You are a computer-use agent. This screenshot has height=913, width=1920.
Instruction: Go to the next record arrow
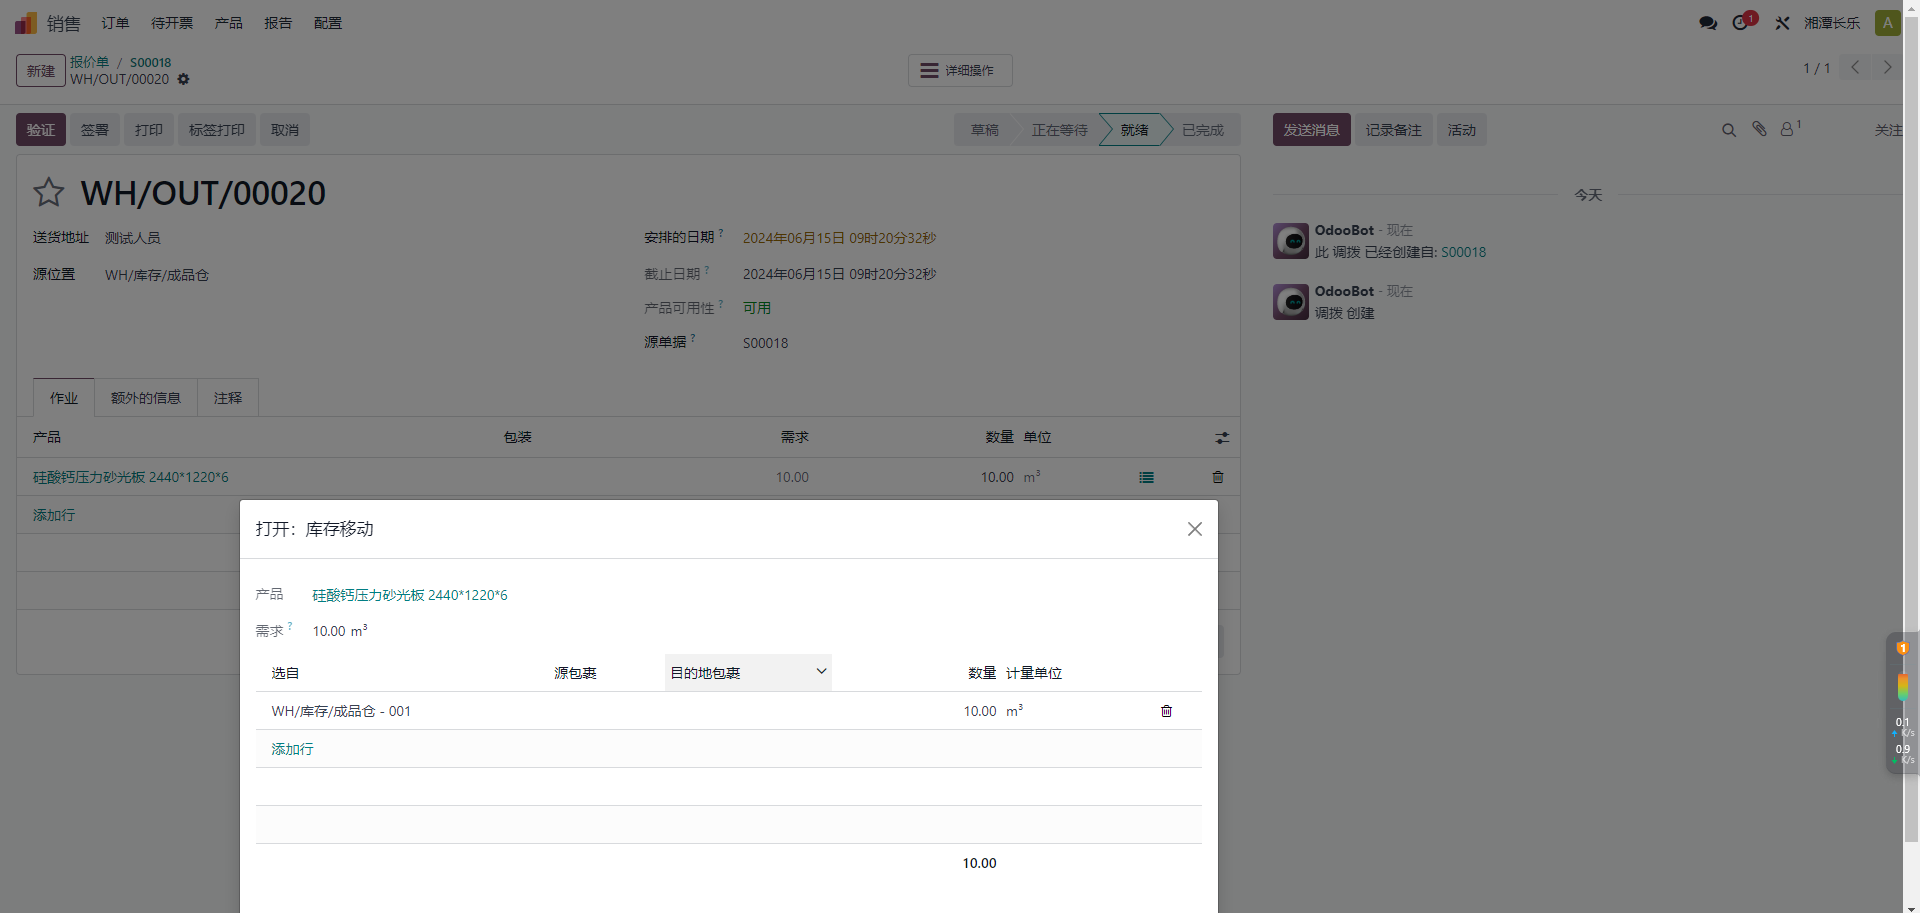tap(1887, 68)
